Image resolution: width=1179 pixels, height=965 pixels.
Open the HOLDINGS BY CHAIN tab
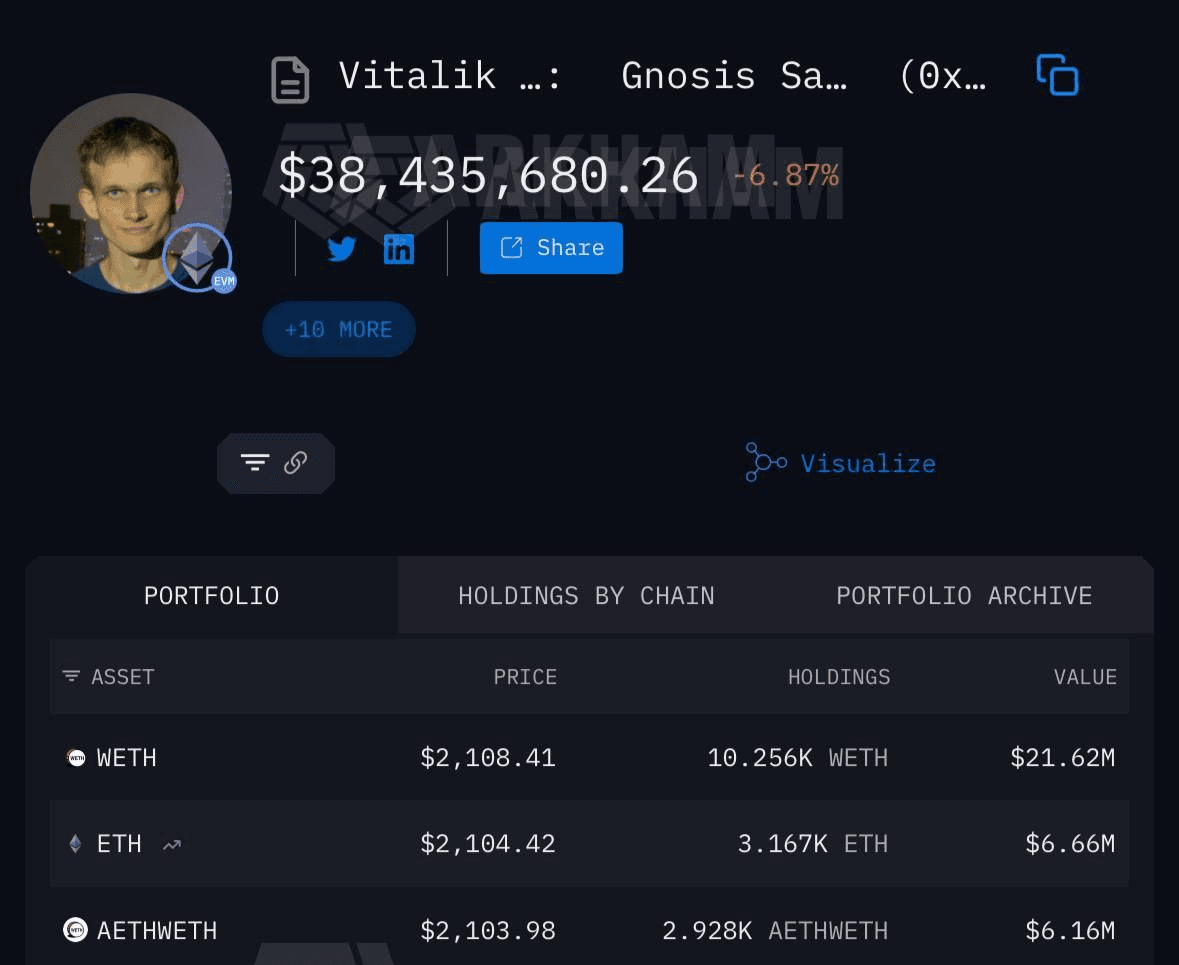pyautogui.click(x=586, y=596)
